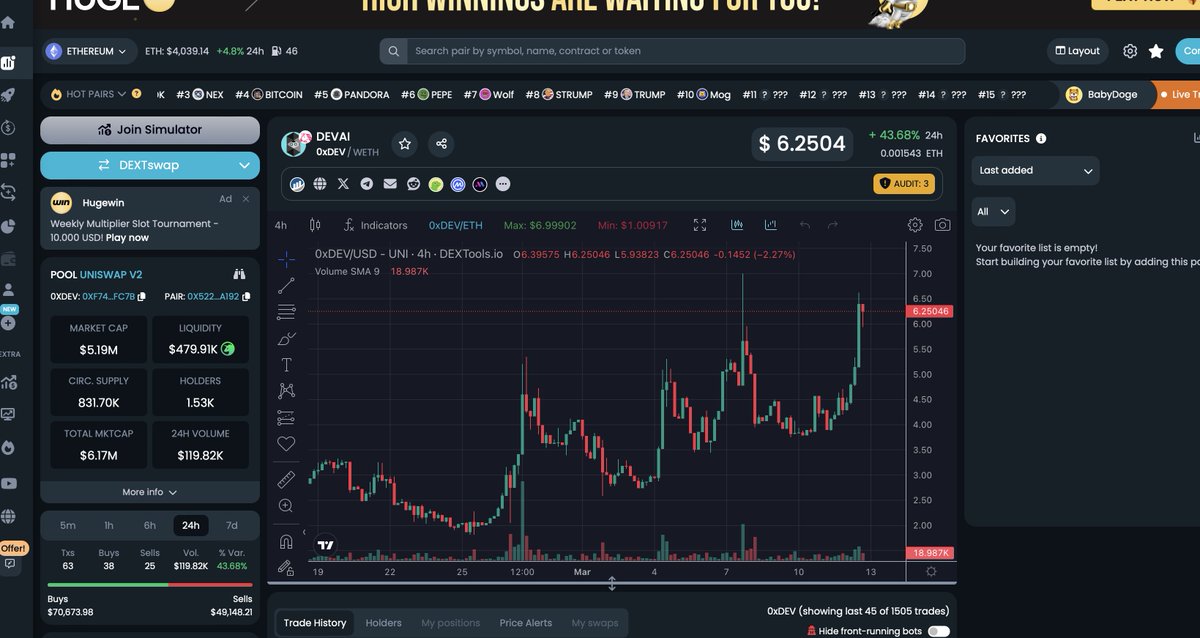
Task: Copy the PAIR address 0X522...A192
Action: 246,297
